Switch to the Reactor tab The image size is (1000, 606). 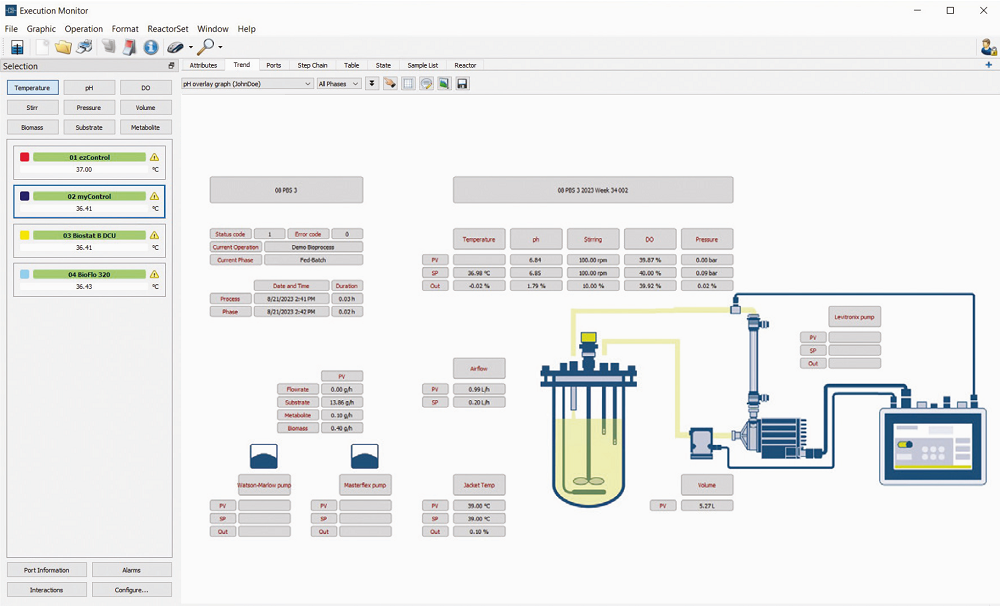pos(466,65)
